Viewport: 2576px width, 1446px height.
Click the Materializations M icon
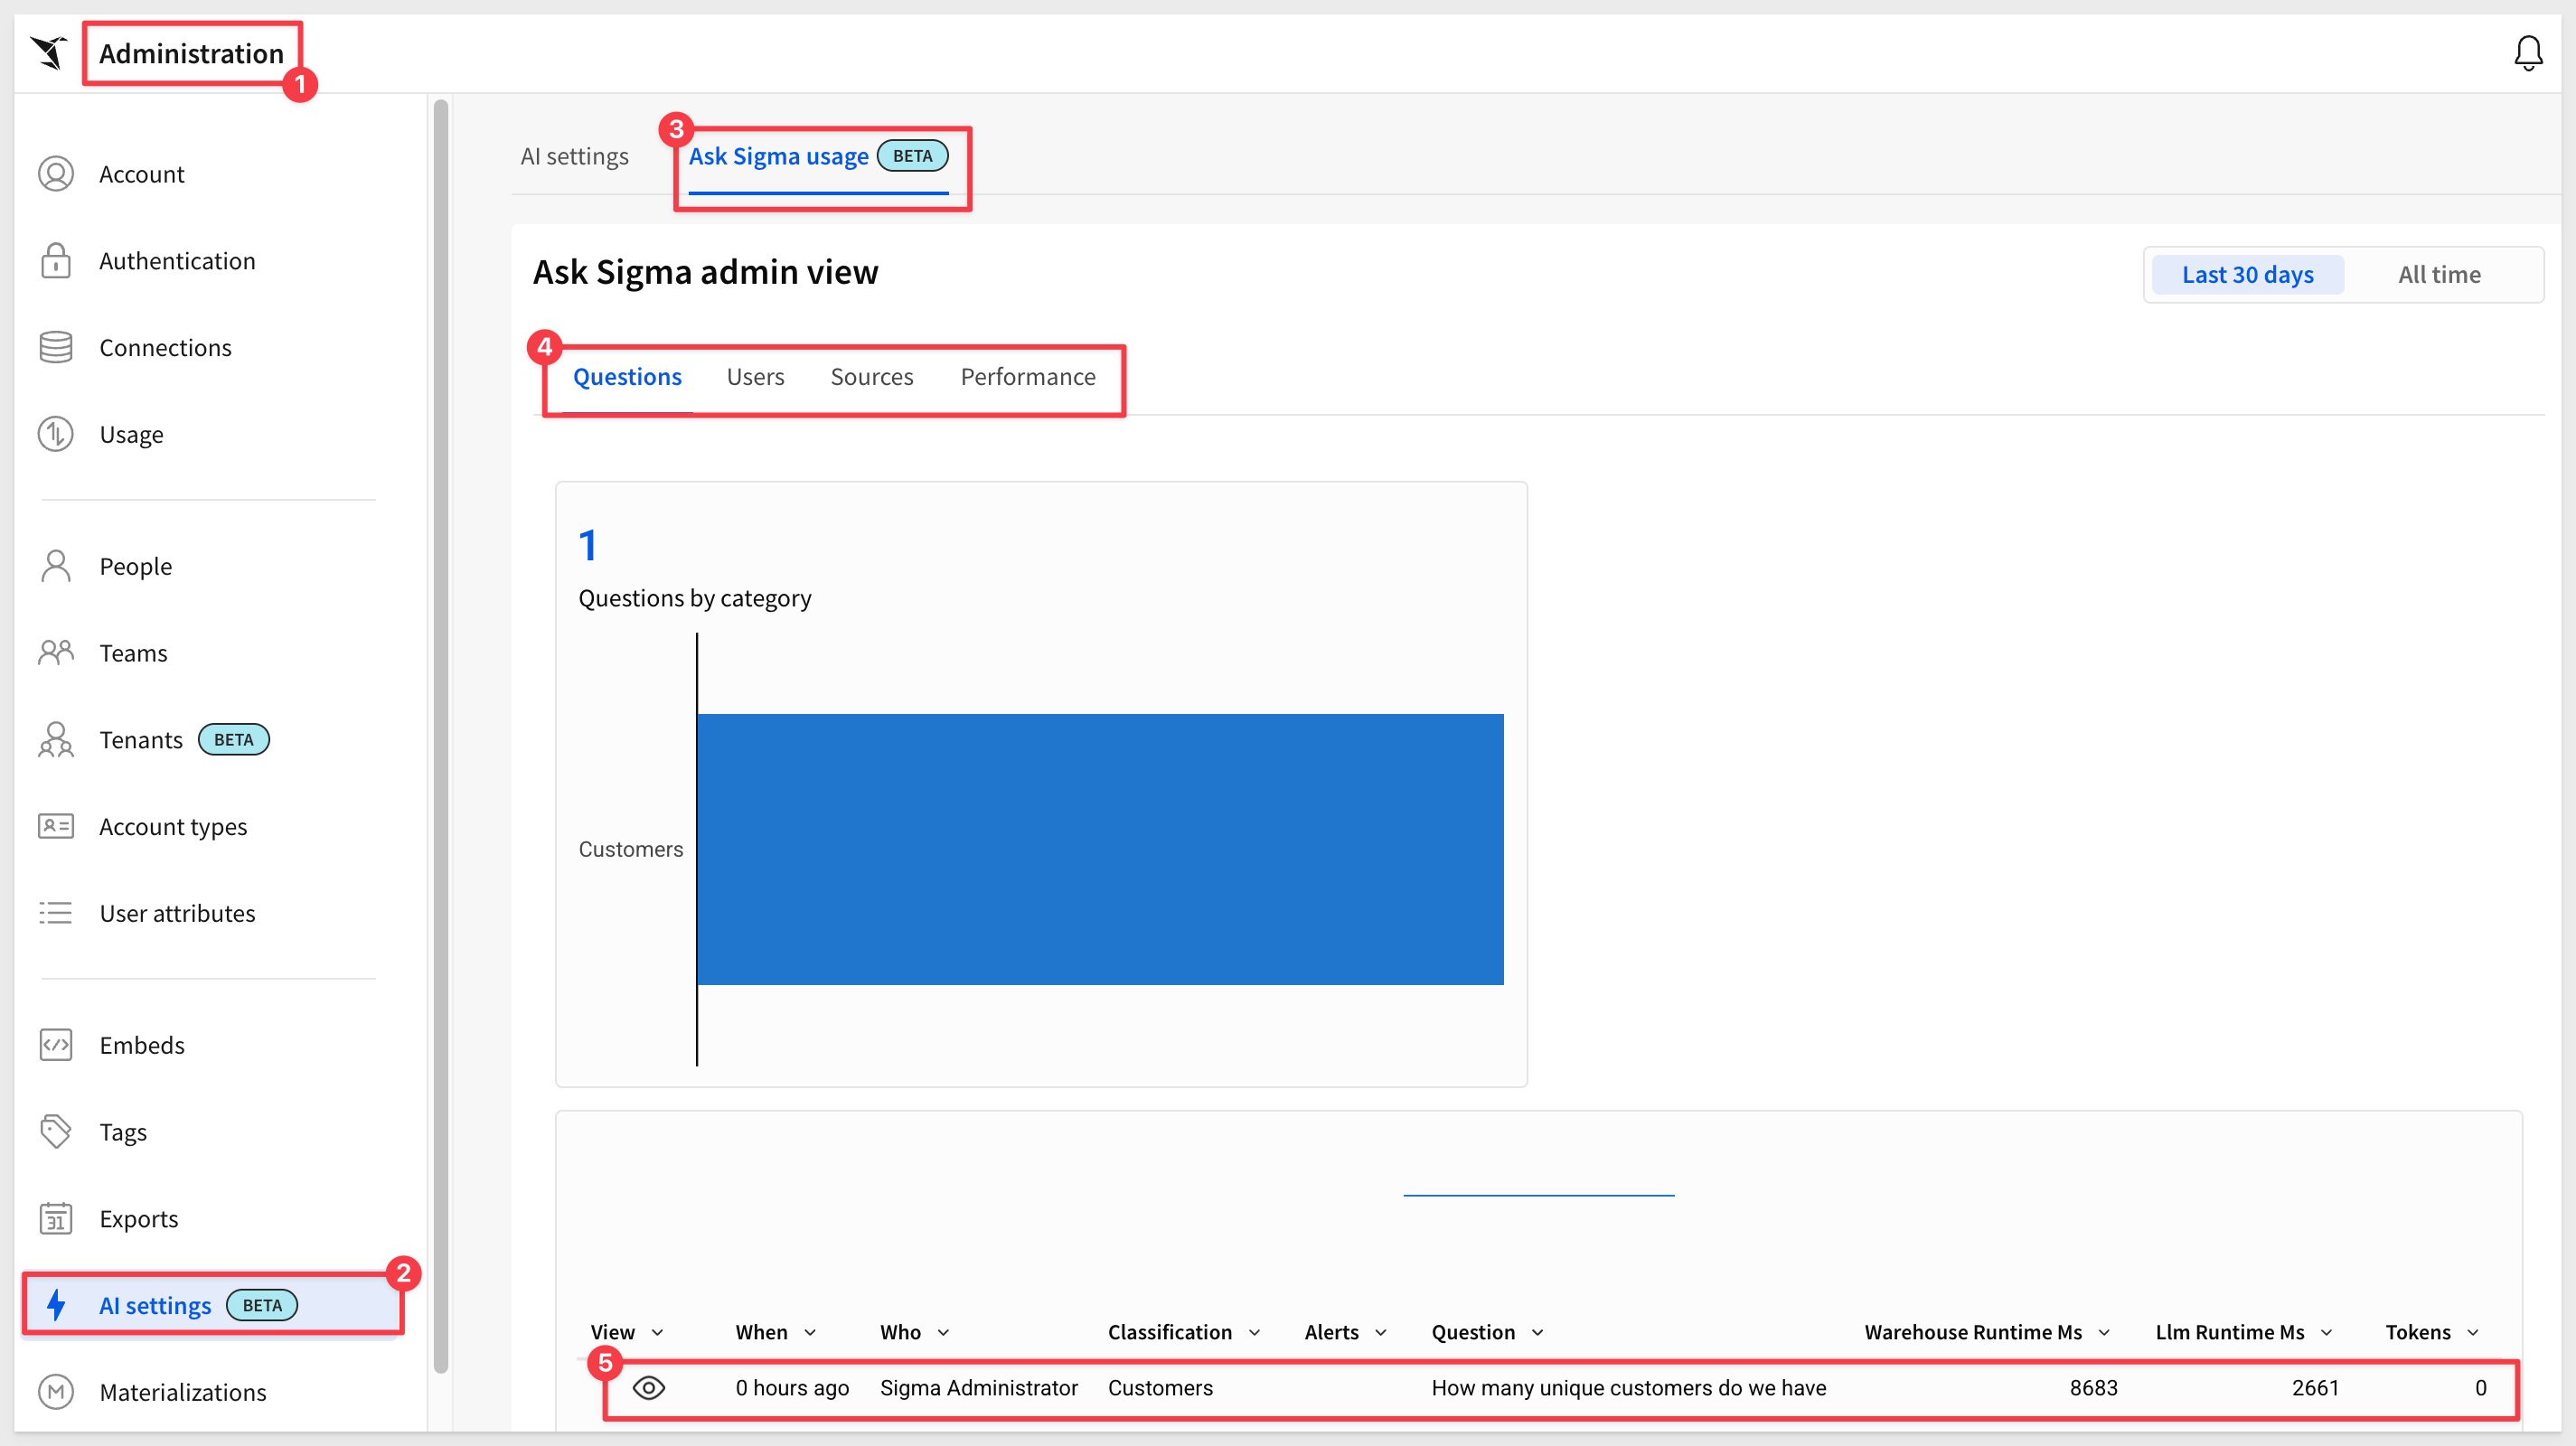pyautogui.click(x=56, y=1392)
